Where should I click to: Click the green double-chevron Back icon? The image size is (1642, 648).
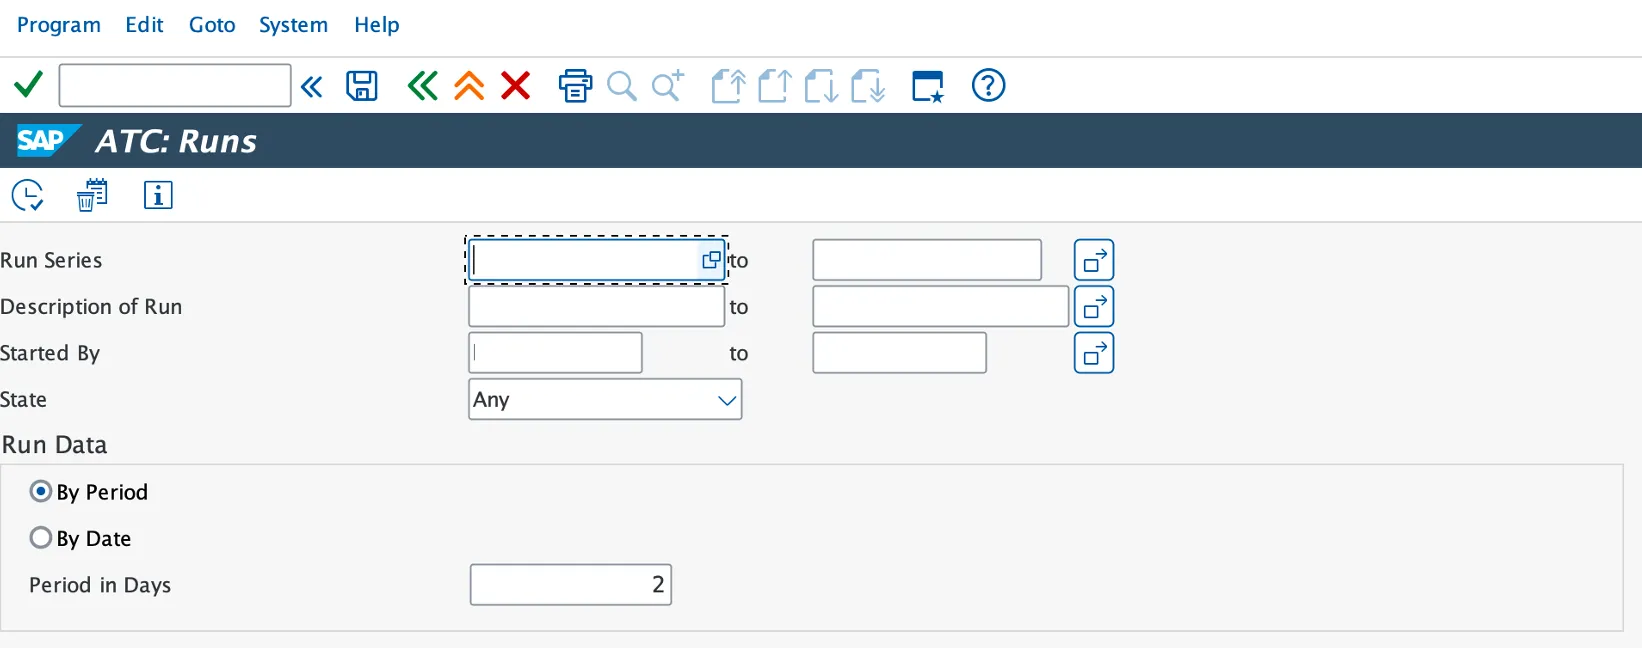point(422,86)
